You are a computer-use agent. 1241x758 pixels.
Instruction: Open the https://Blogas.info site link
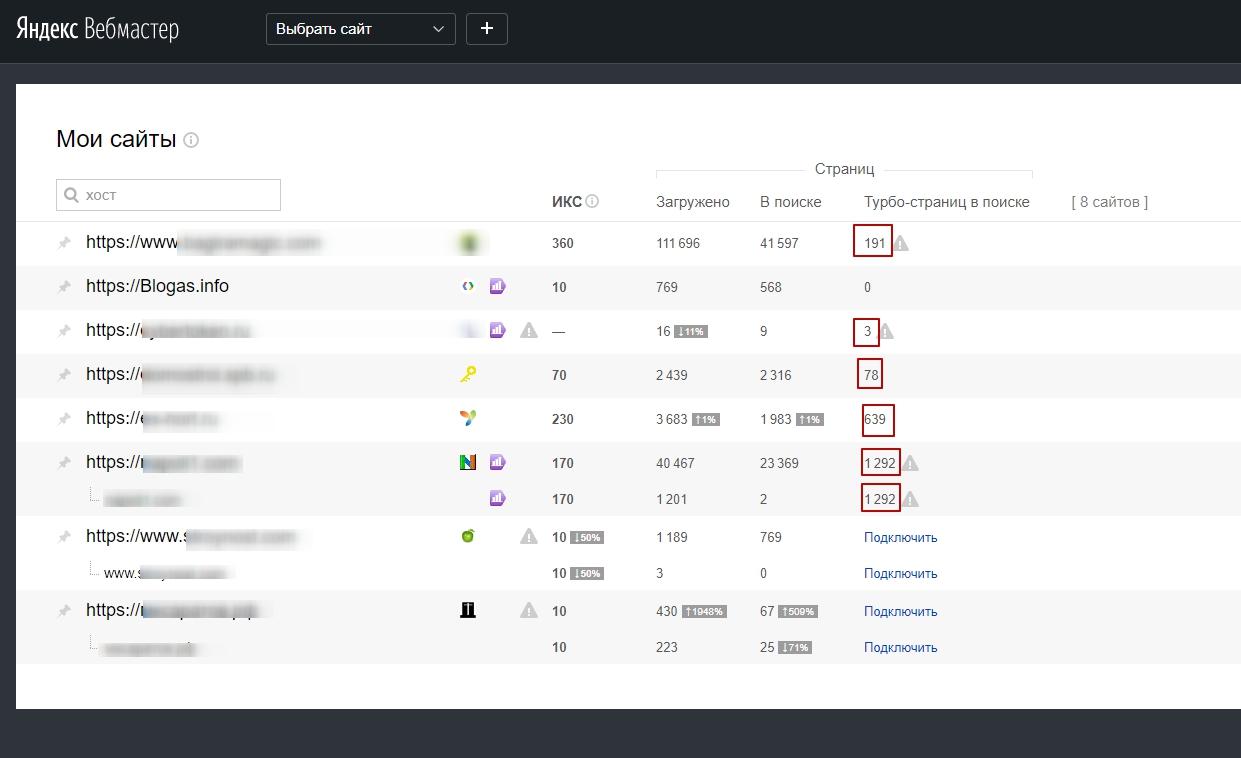157,286
